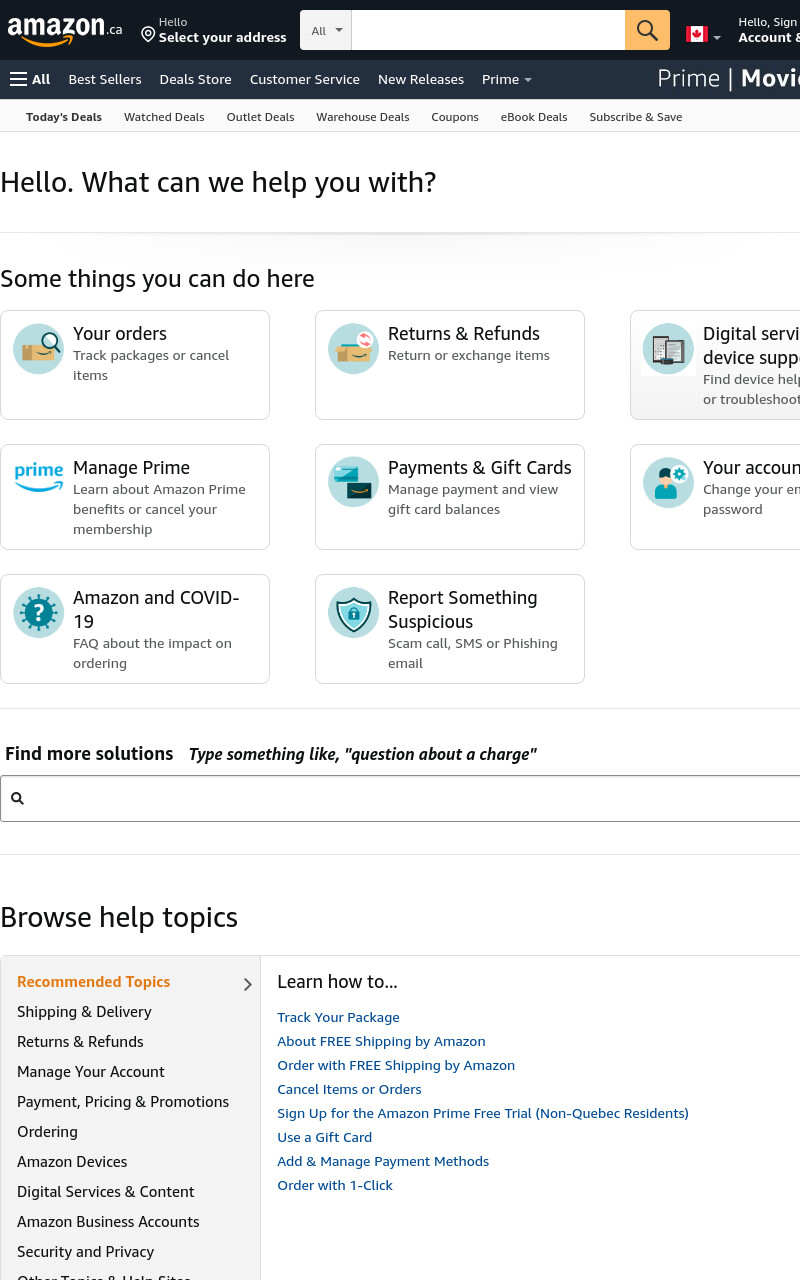Select Digital Services & Content topic
This screenshot has height=1280, width=800.
tap(106, 1192)
